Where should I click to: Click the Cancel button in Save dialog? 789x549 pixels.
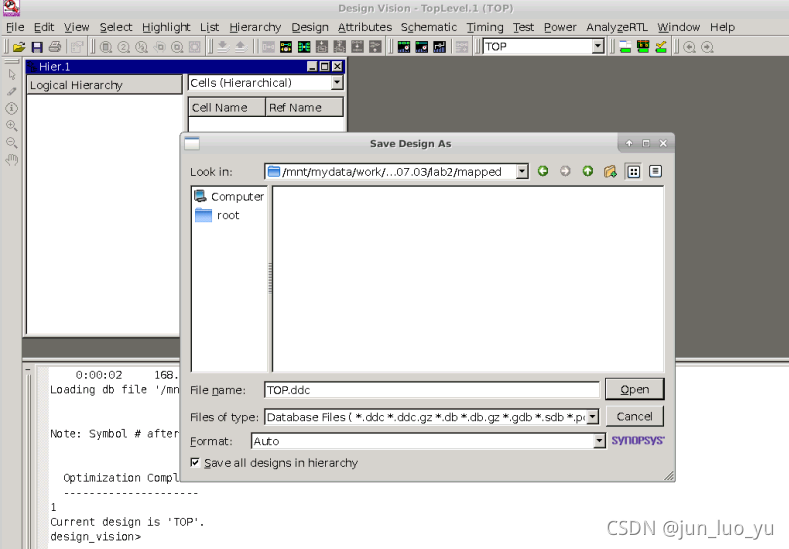[x=635, y=417]
